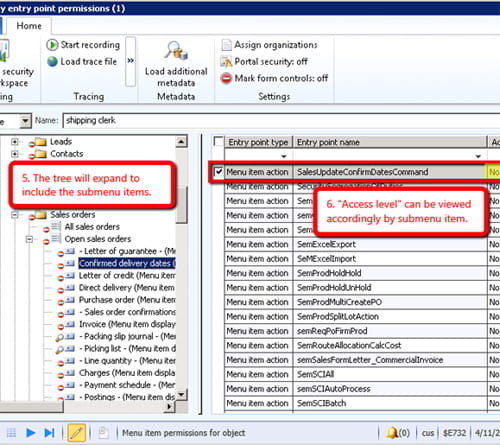Click the Start recording icon

coord(52,45)
